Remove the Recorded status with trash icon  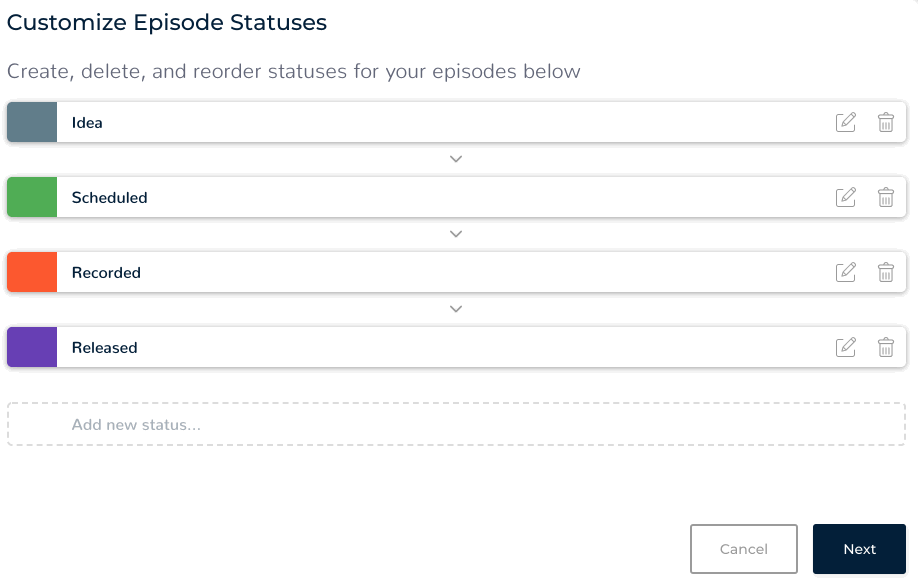point(886,272)
